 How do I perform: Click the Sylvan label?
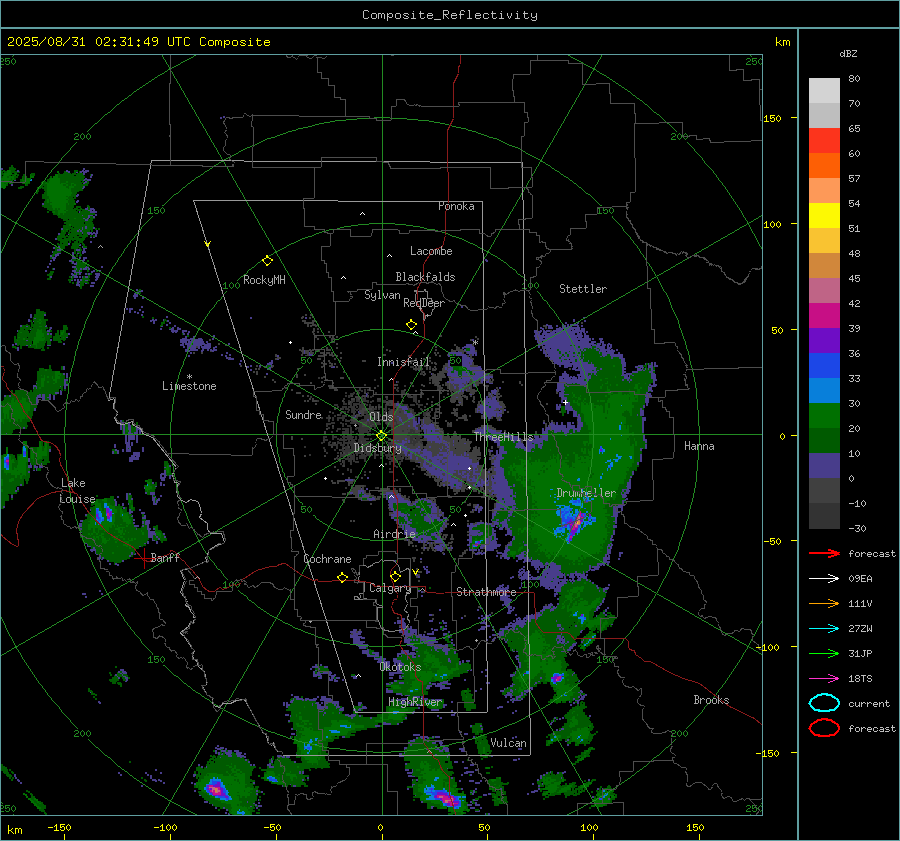[x=382, y=295]
